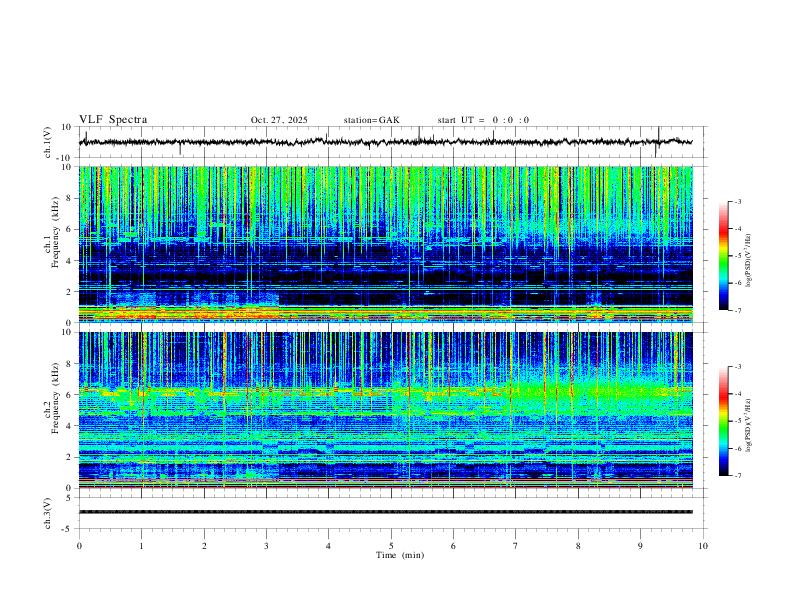Click the "8" kHz tick of ch.1 spectrogram
This screenshot has width=792, height=612.
pyautogui.click(x=69, y=198)
